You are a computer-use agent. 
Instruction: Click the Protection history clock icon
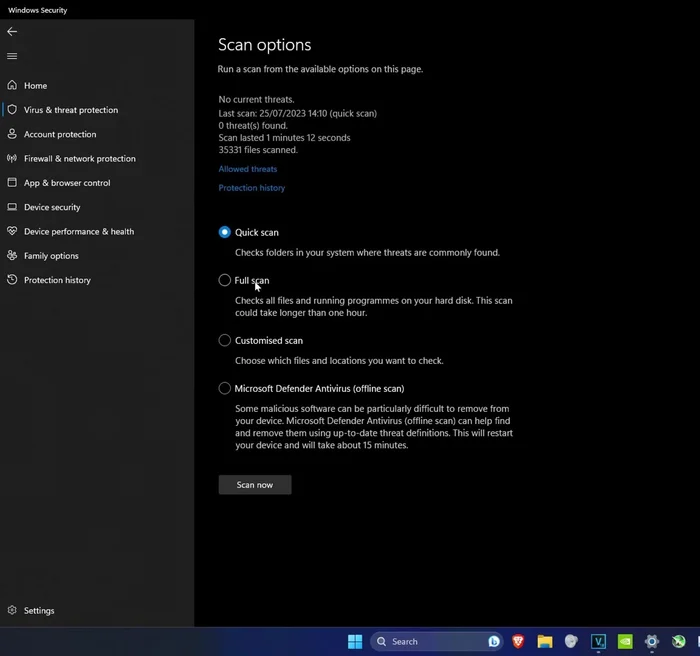click(x=12, y=280)
